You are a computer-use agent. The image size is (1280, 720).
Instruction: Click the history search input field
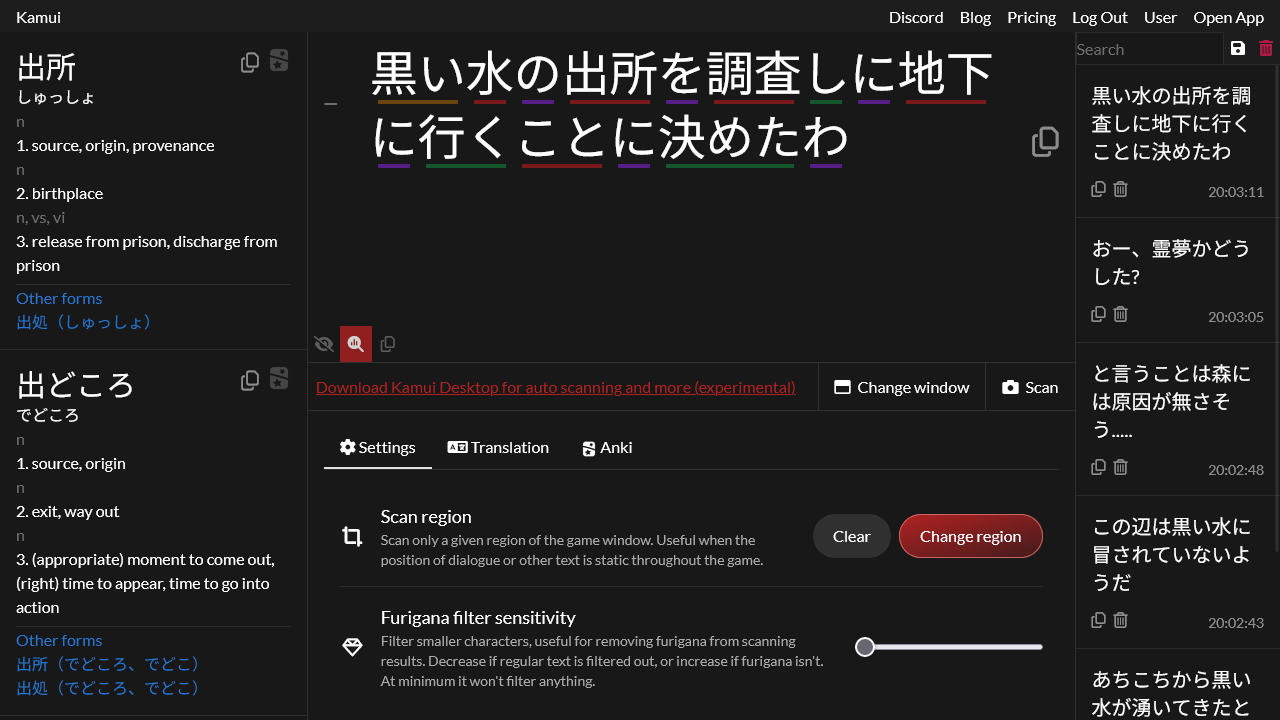click(1148, 48)
